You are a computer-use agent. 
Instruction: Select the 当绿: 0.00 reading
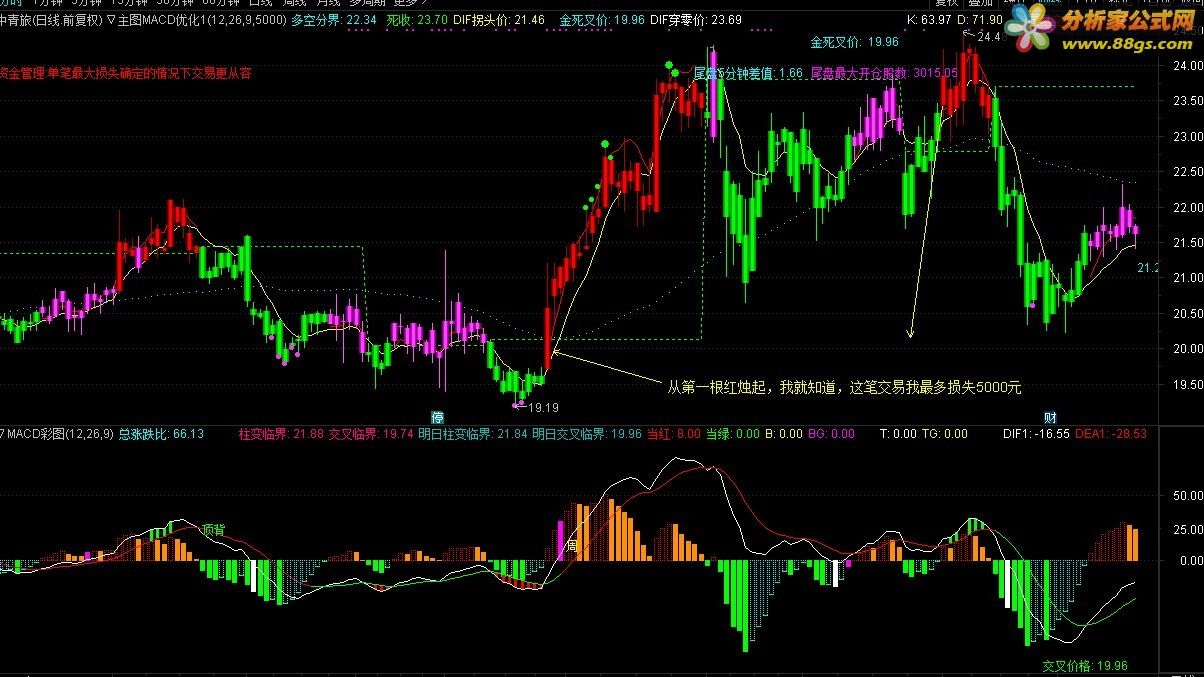732,434
